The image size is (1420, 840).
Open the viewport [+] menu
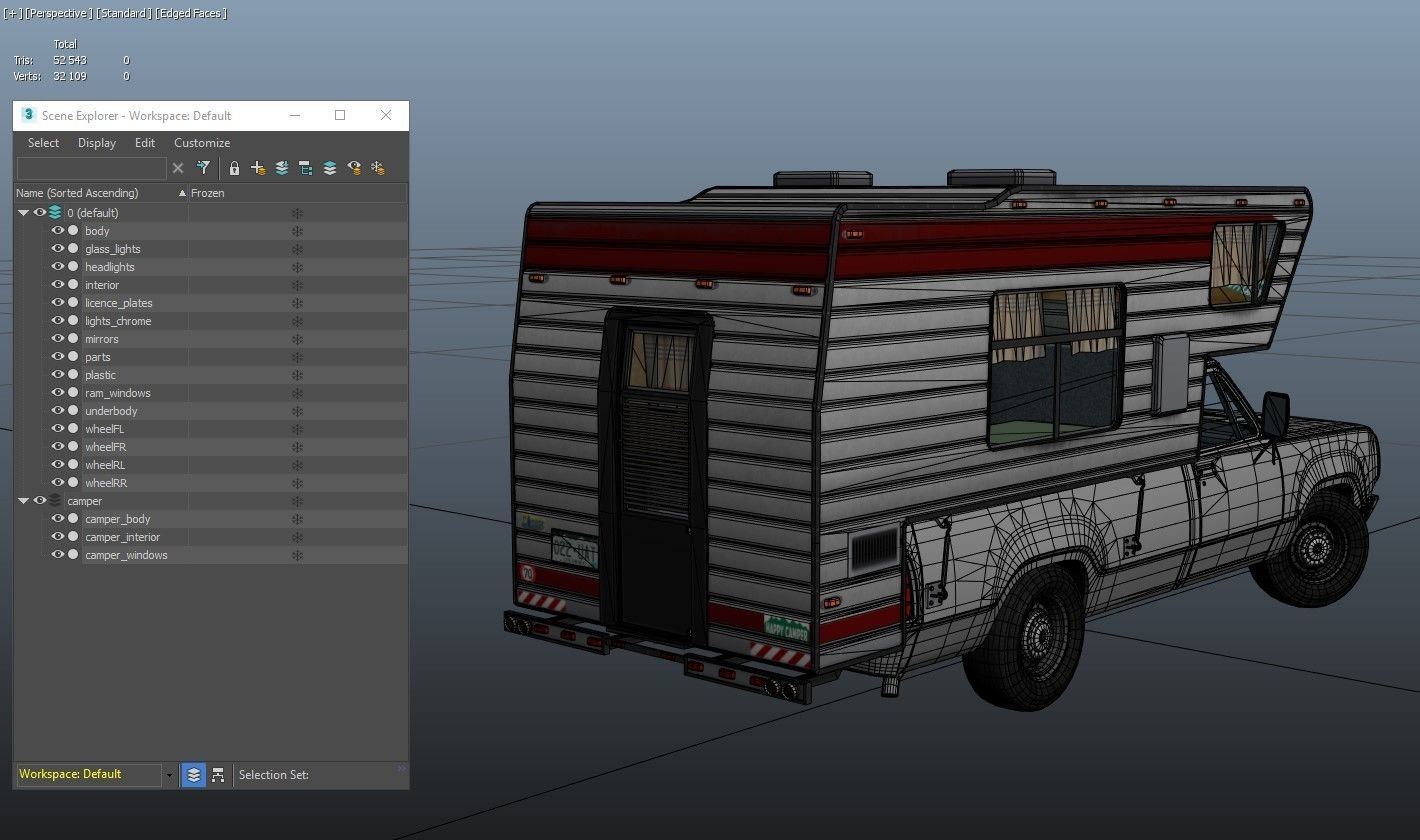click(x=13, y=13)
